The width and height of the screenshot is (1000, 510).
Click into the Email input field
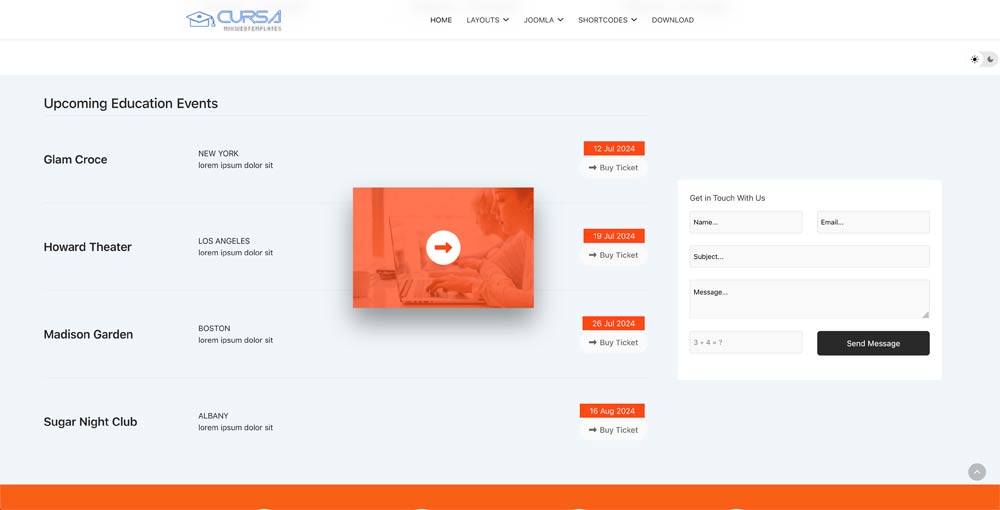click(873, 222)
